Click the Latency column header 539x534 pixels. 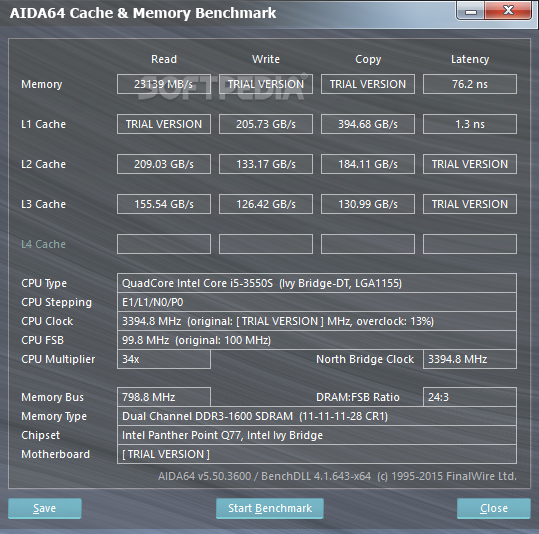pyautogui.click(x=470, y=59)
